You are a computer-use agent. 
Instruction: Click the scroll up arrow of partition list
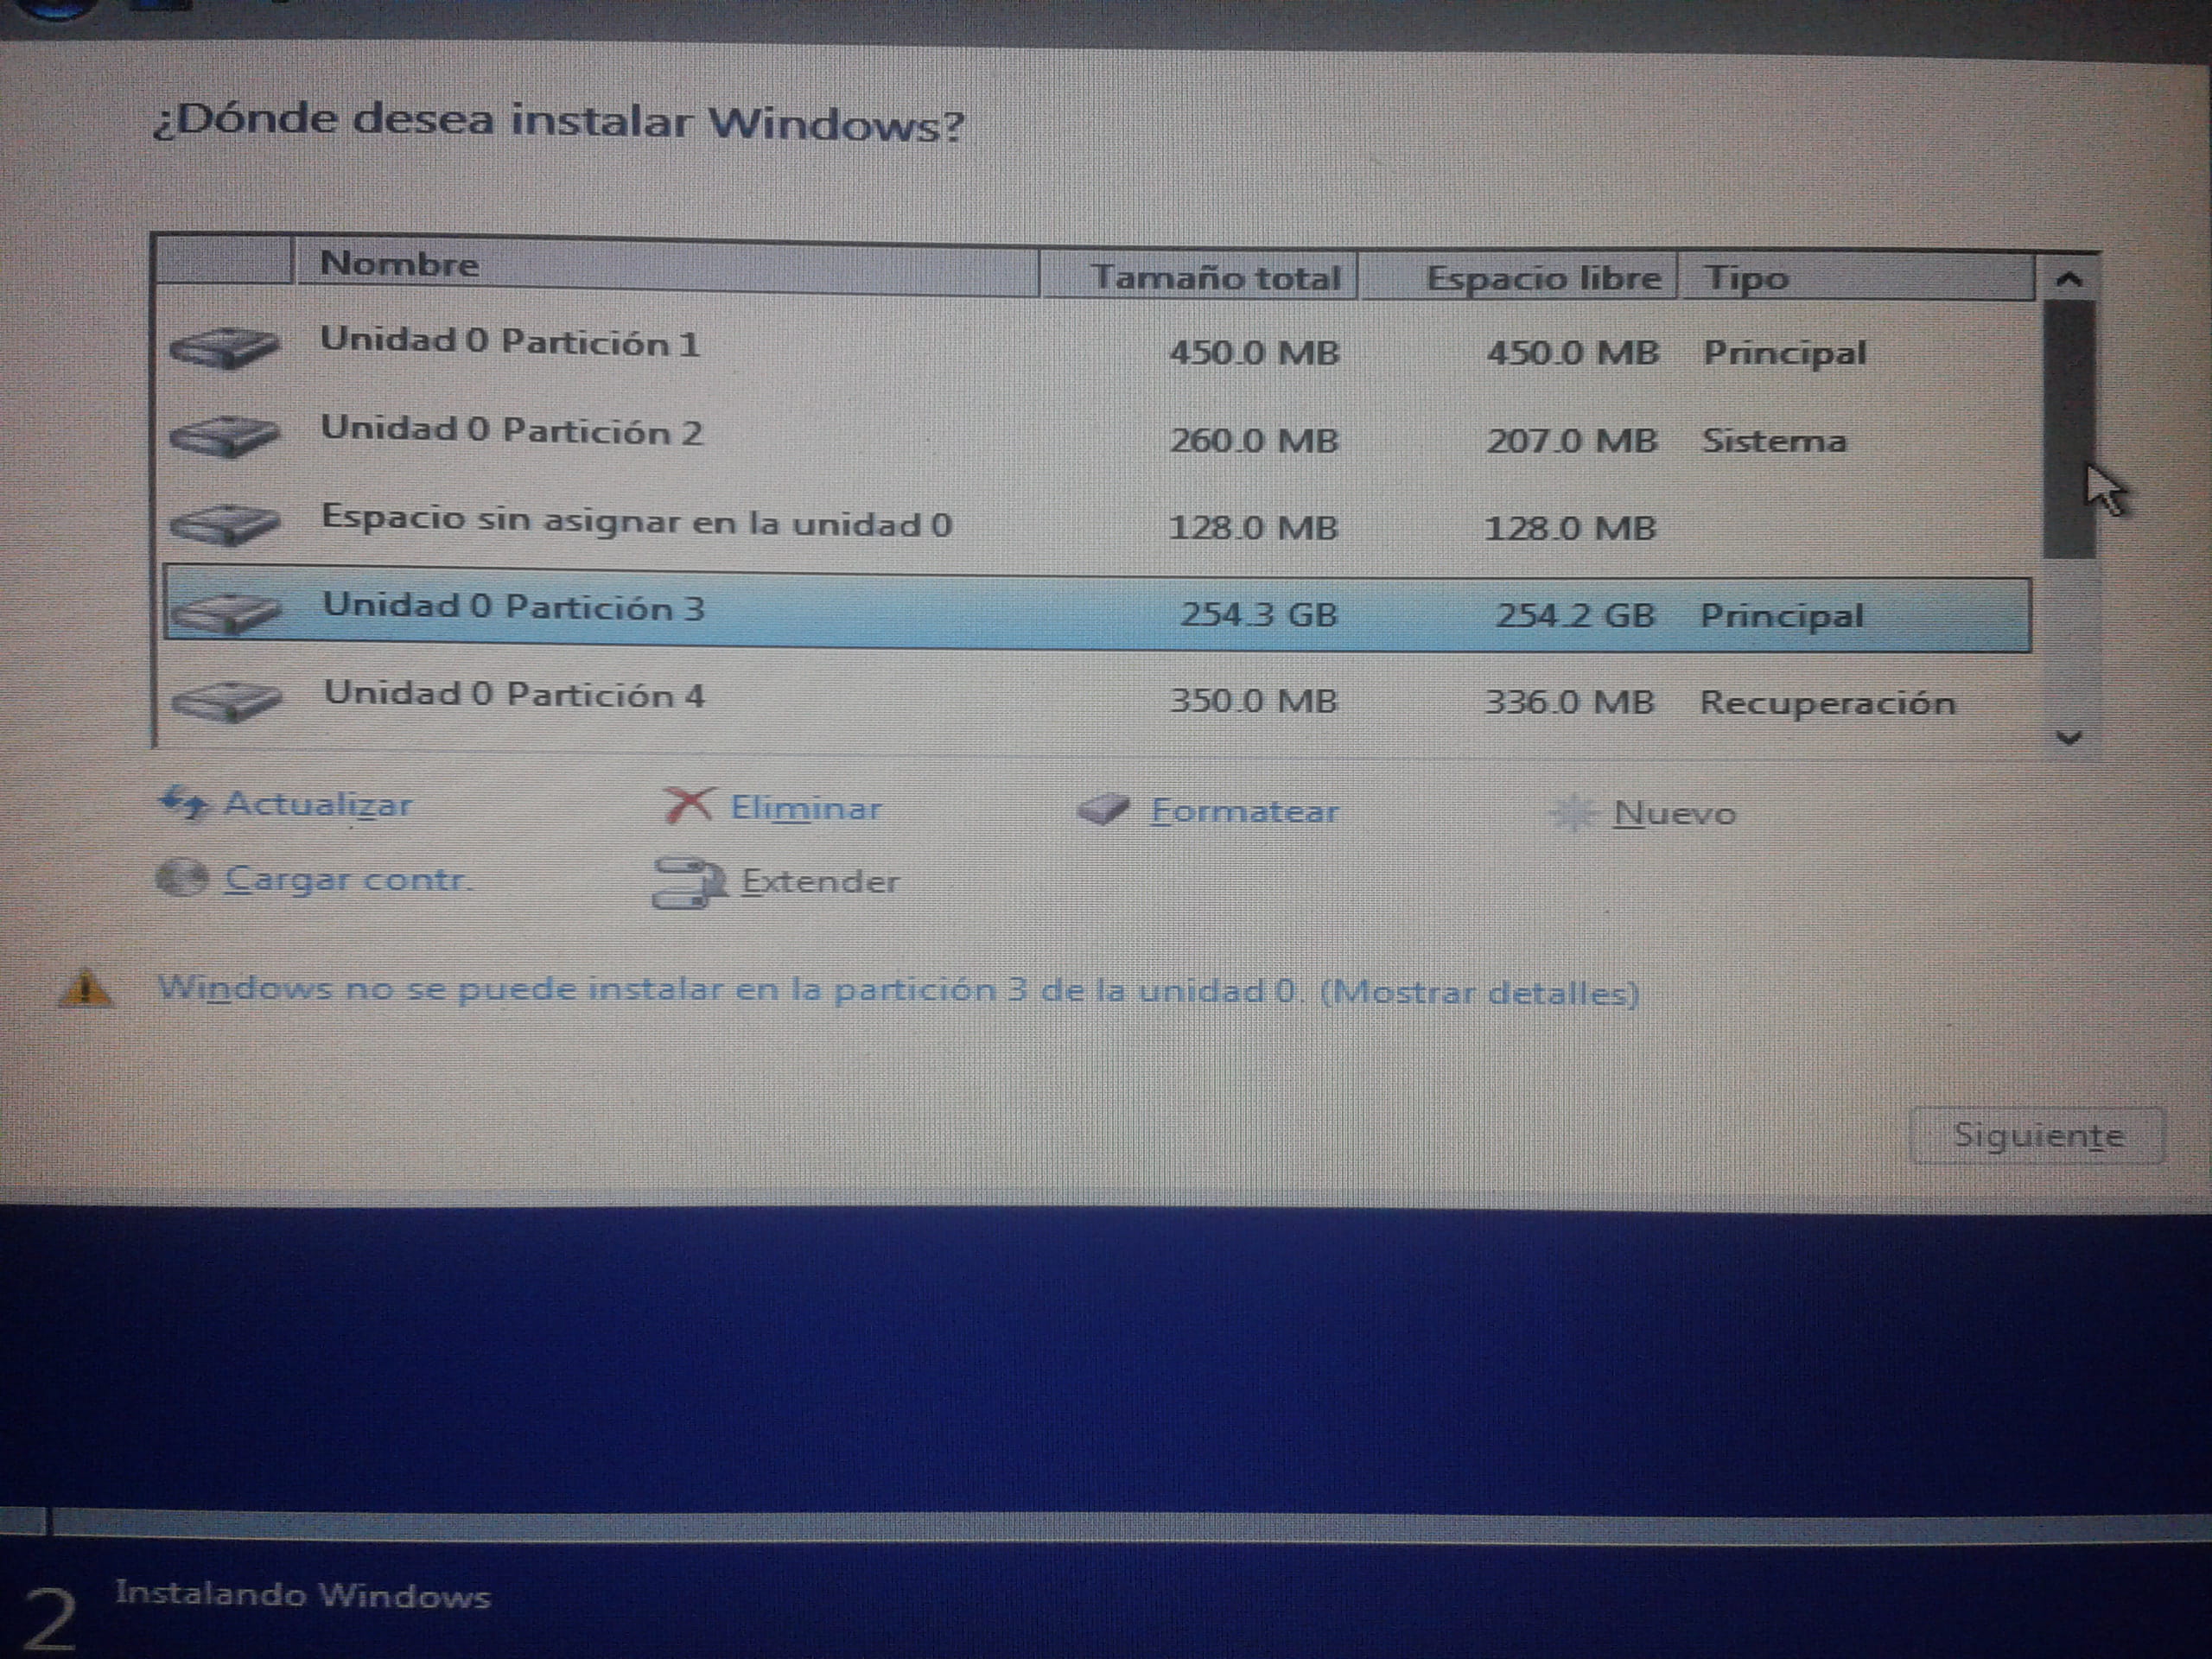tap(2069, 279)
